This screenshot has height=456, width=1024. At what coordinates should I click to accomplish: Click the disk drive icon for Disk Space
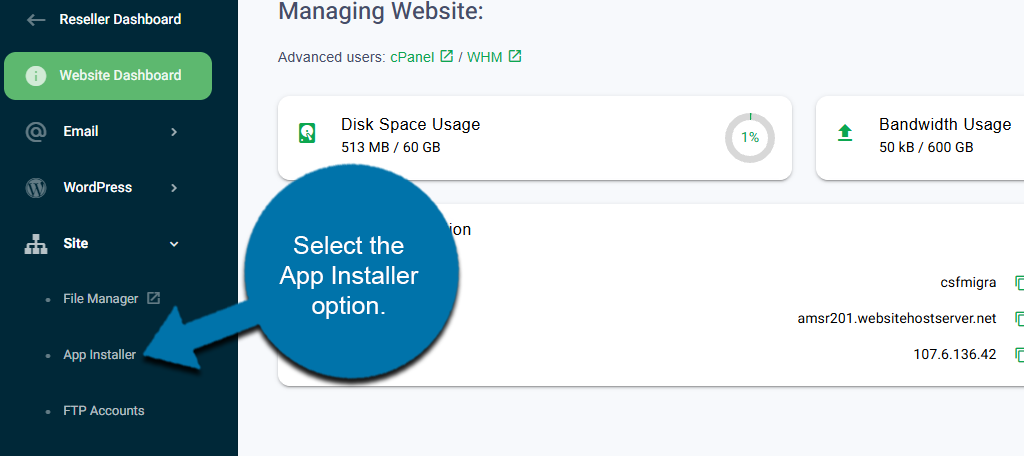click(x=307, y=133)
